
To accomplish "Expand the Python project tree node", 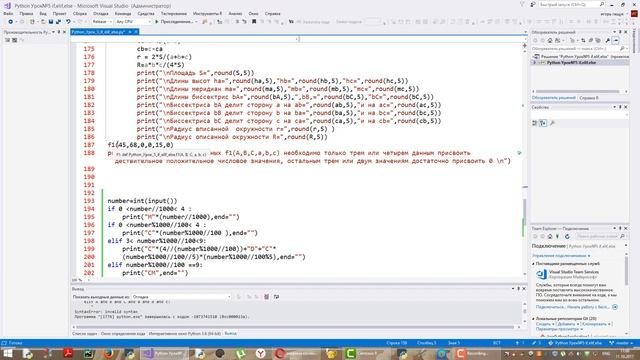I will pyautogui.click(x=535, y=62).
